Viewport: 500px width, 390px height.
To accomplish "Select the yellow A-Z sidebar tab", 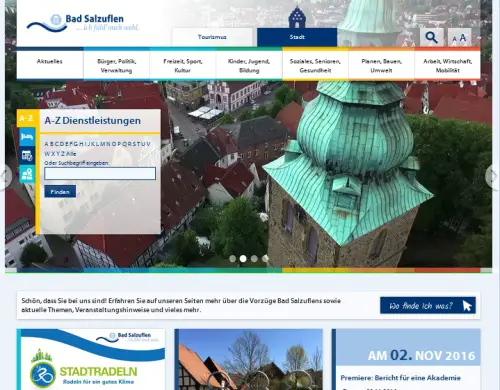I will coord(26,118).
